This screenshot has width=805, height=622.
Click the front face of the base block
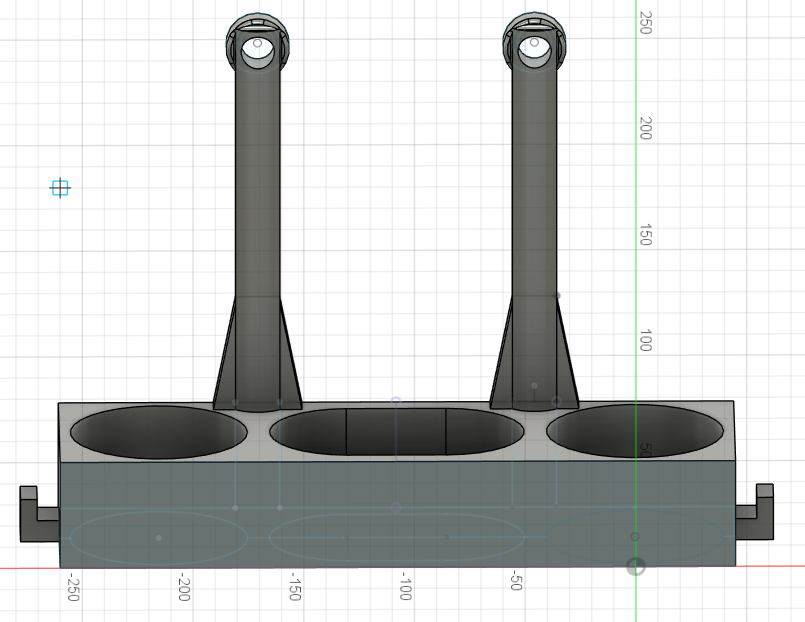[x=398, y=513]
